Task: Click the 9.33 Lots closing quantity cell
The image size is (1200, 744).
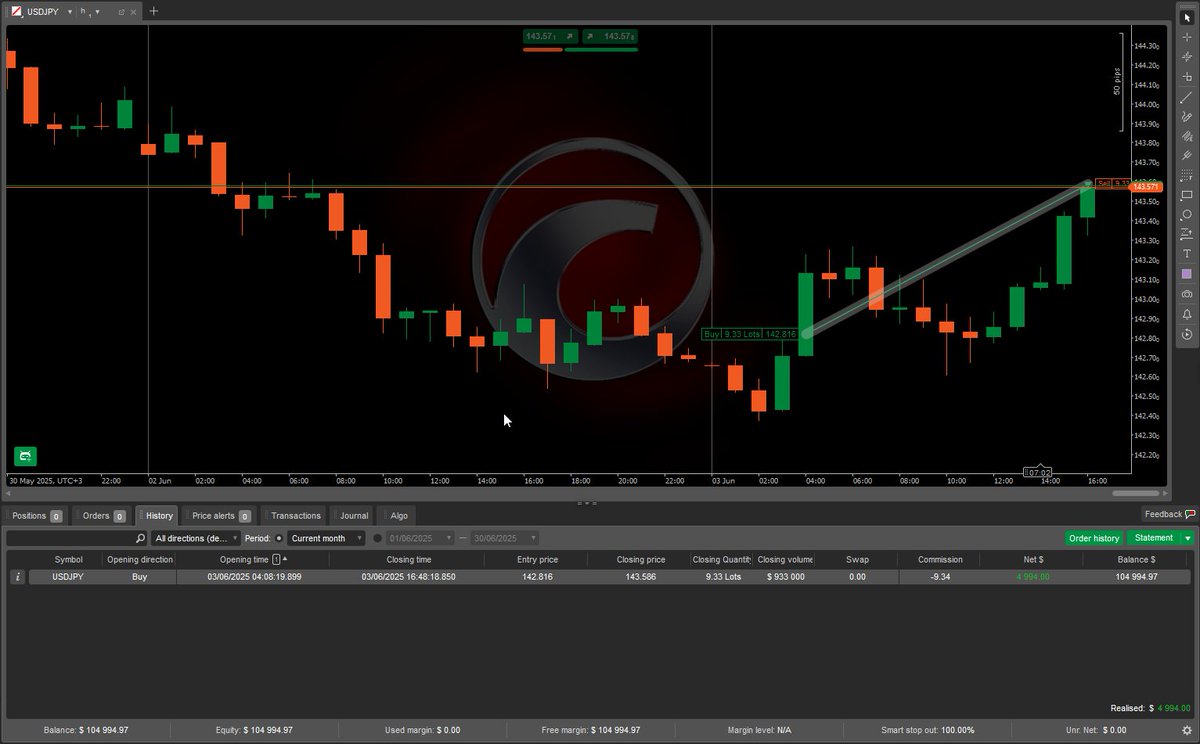Action: [722, 577]
